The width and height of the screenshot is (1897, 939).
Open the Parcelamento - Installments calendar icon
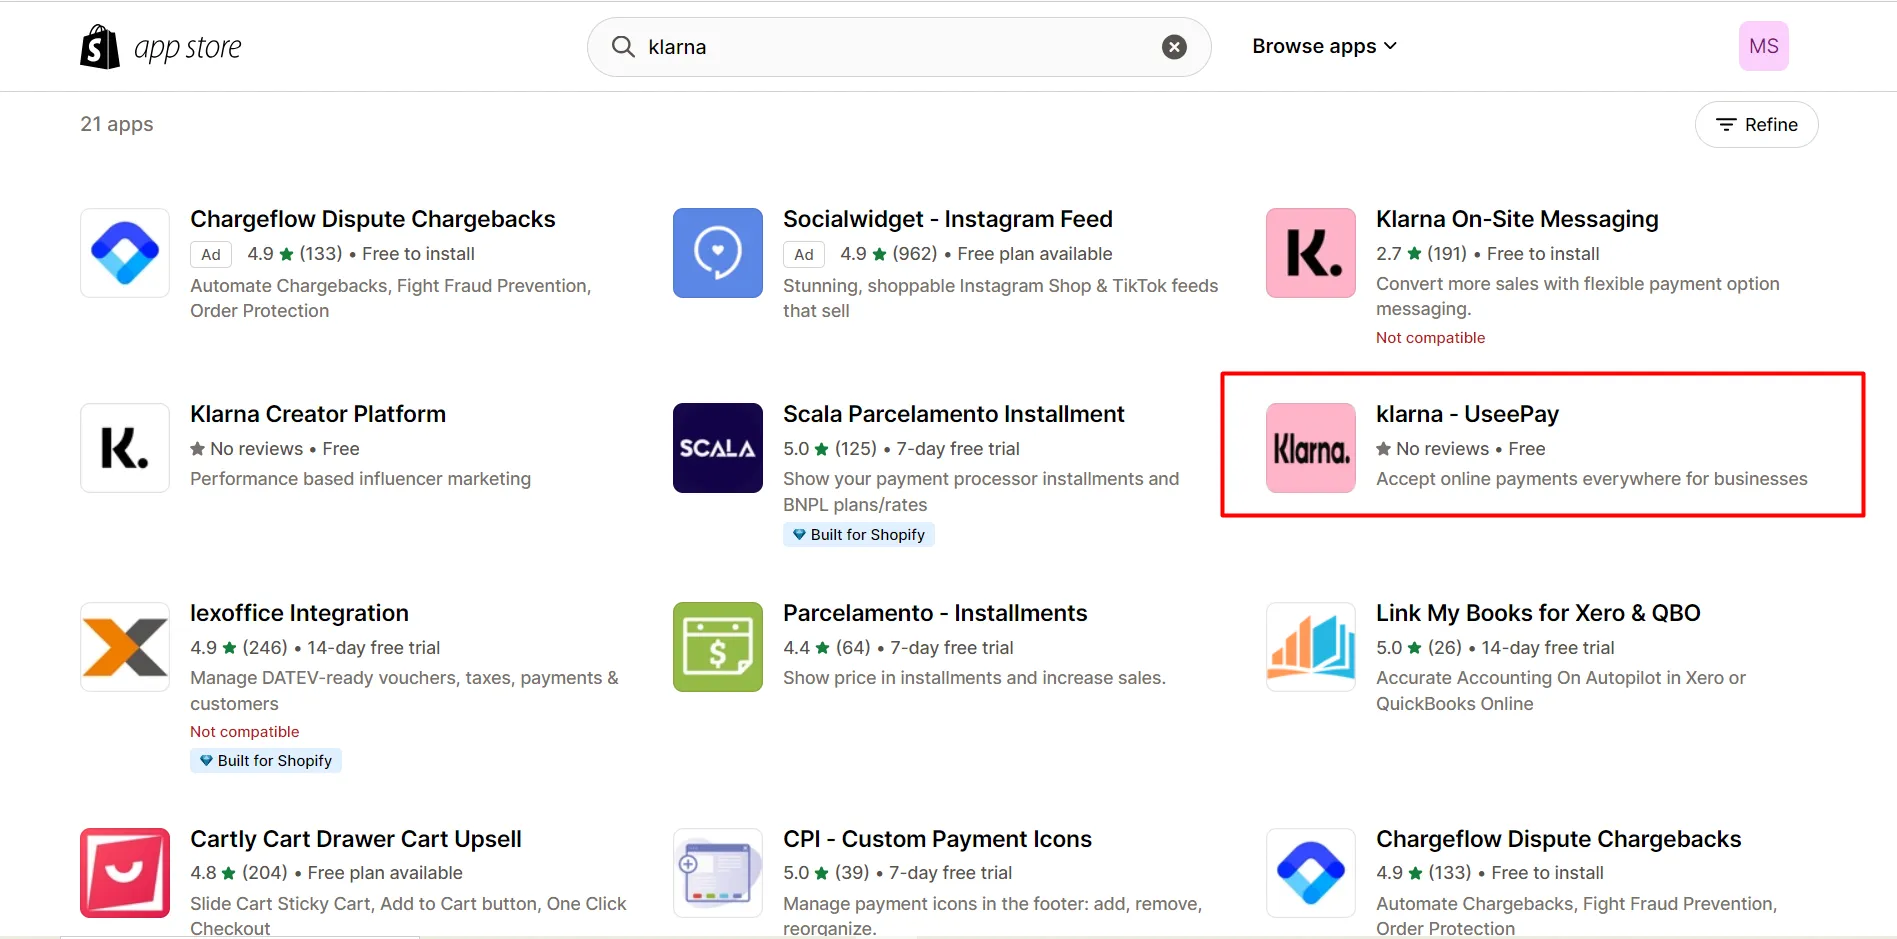[717, 647]
